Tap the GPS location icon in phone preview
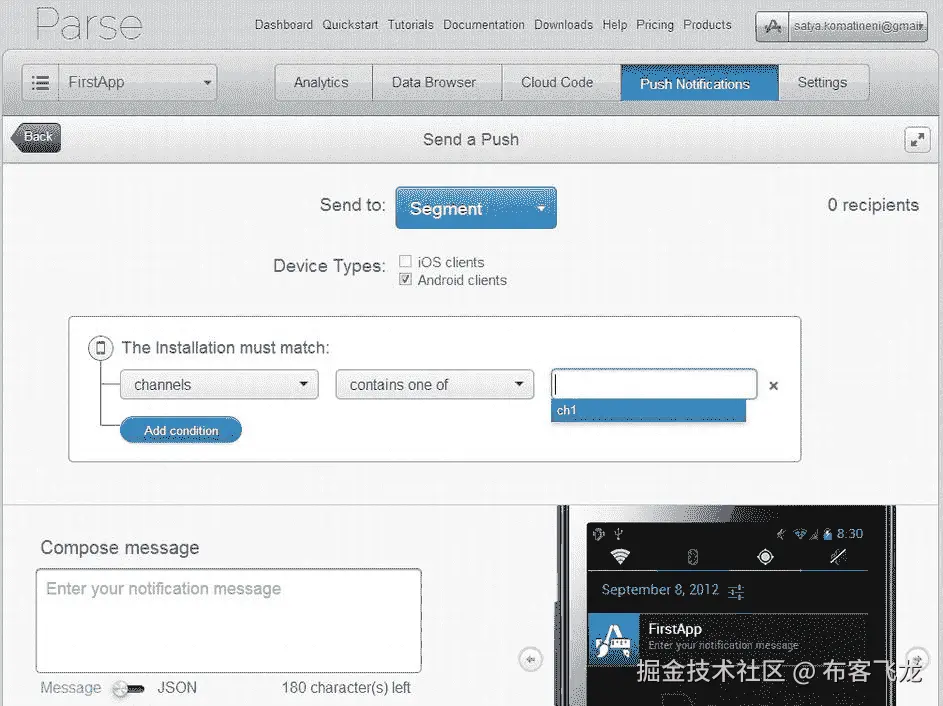 (765, 557)
